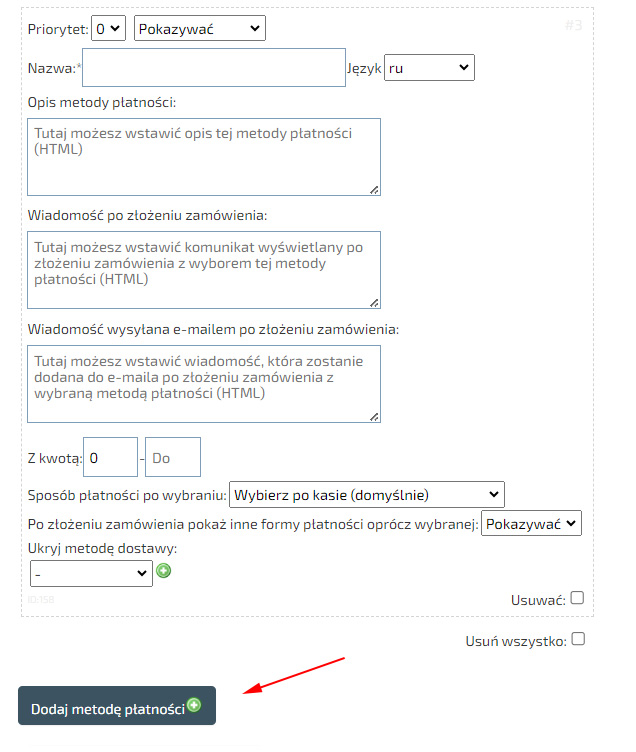Click the Wiadomość po złożeniu zamówienia textarea
636x752 pixels.
click(x=203, y=268)
